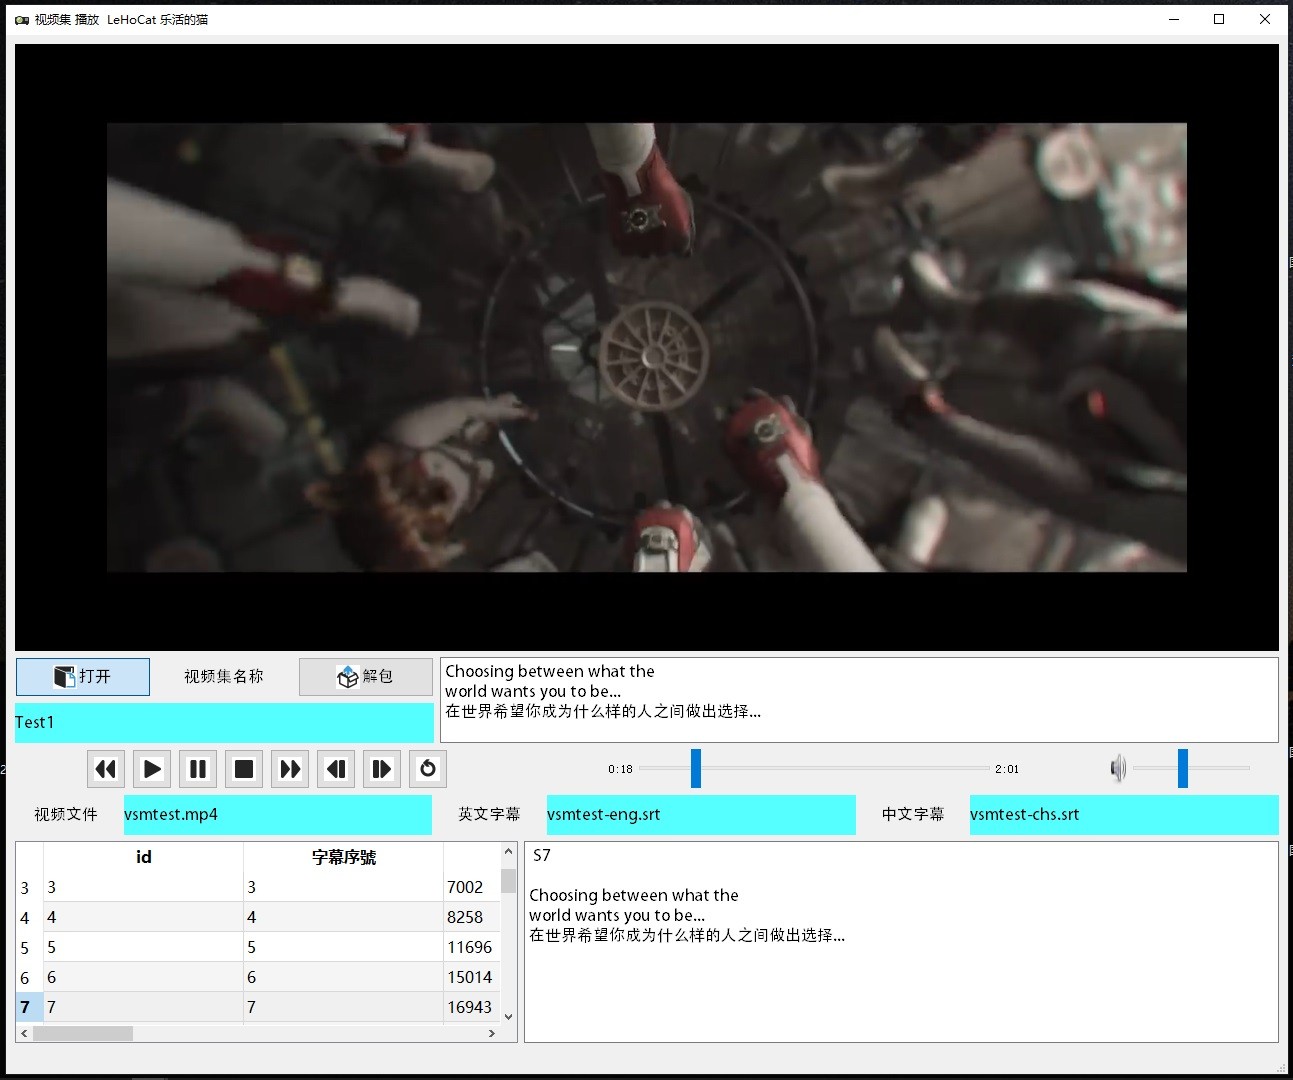Click the rewind playback button
Screen dimensions: 1293x1080
tap(106, 769)
